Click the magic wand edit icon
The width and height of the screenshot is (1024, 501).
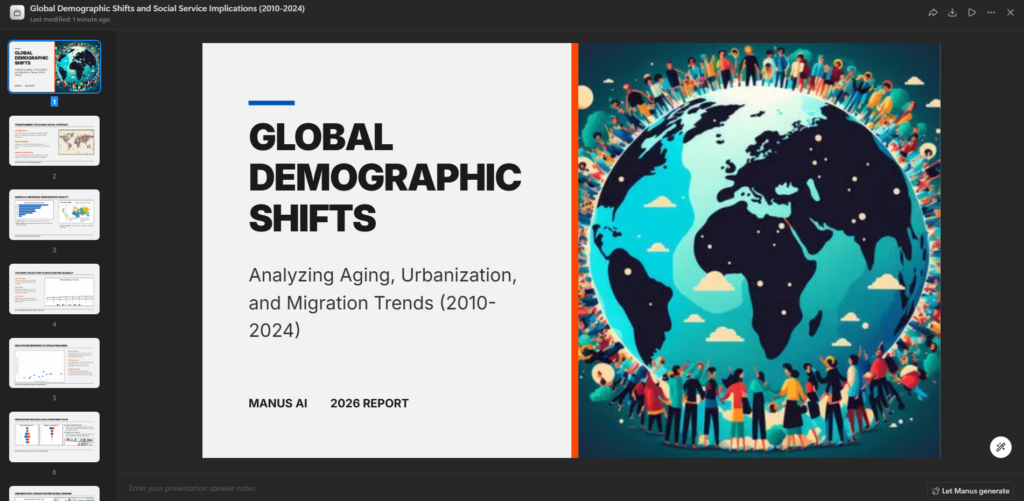[x=1000, y=447]
